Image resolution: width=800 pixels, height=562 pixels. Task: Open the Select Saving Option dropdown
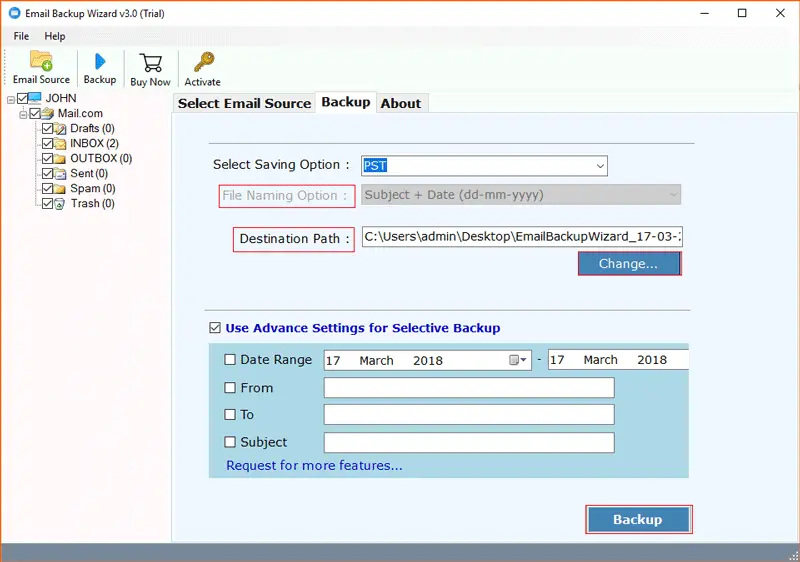tap(600, 166)
